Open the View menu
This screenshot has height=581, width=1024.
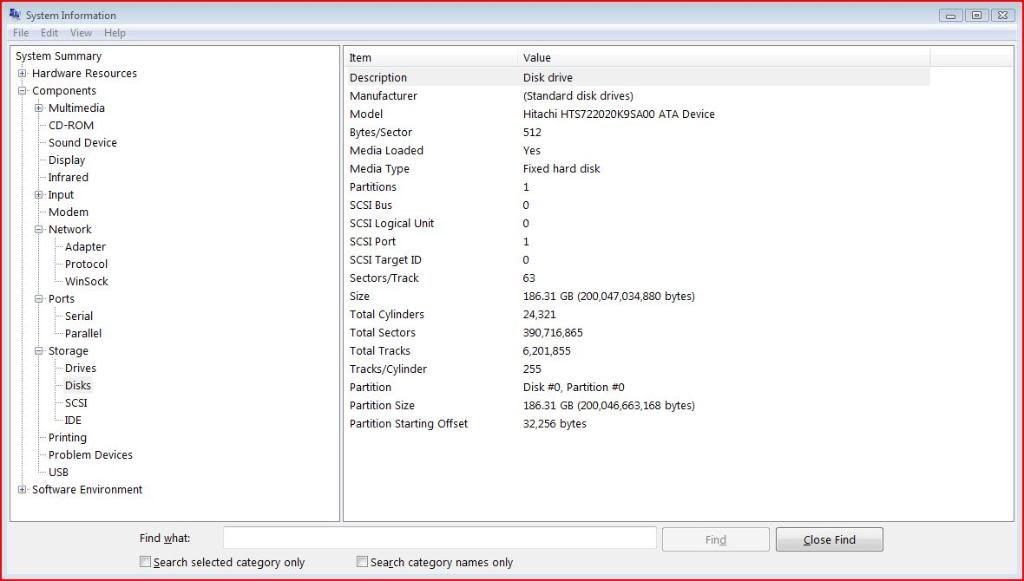coord(80,33)
